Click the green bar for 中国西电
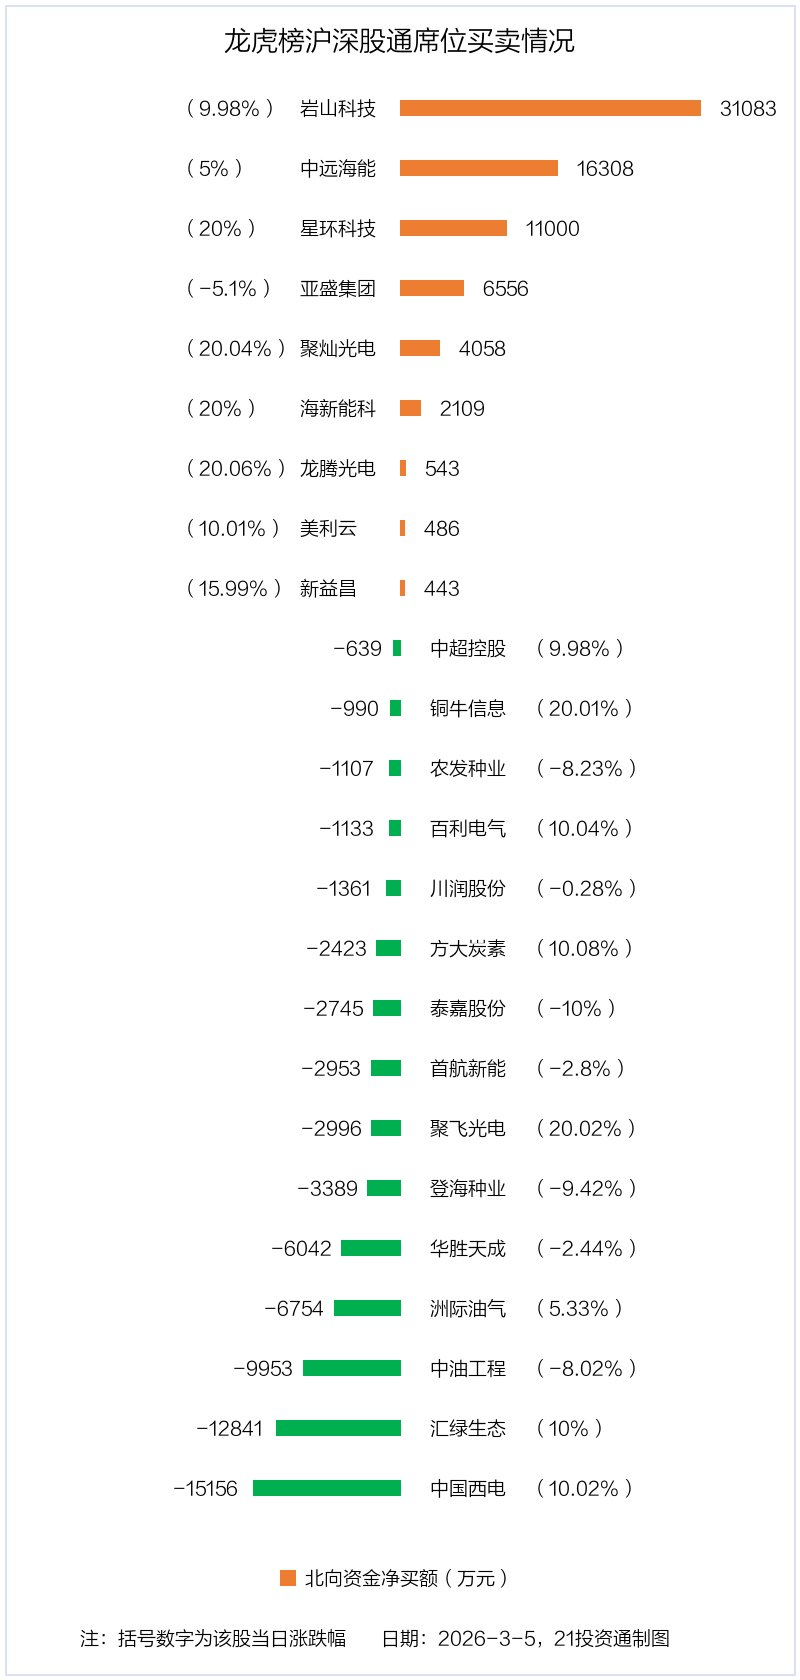 327,1488
